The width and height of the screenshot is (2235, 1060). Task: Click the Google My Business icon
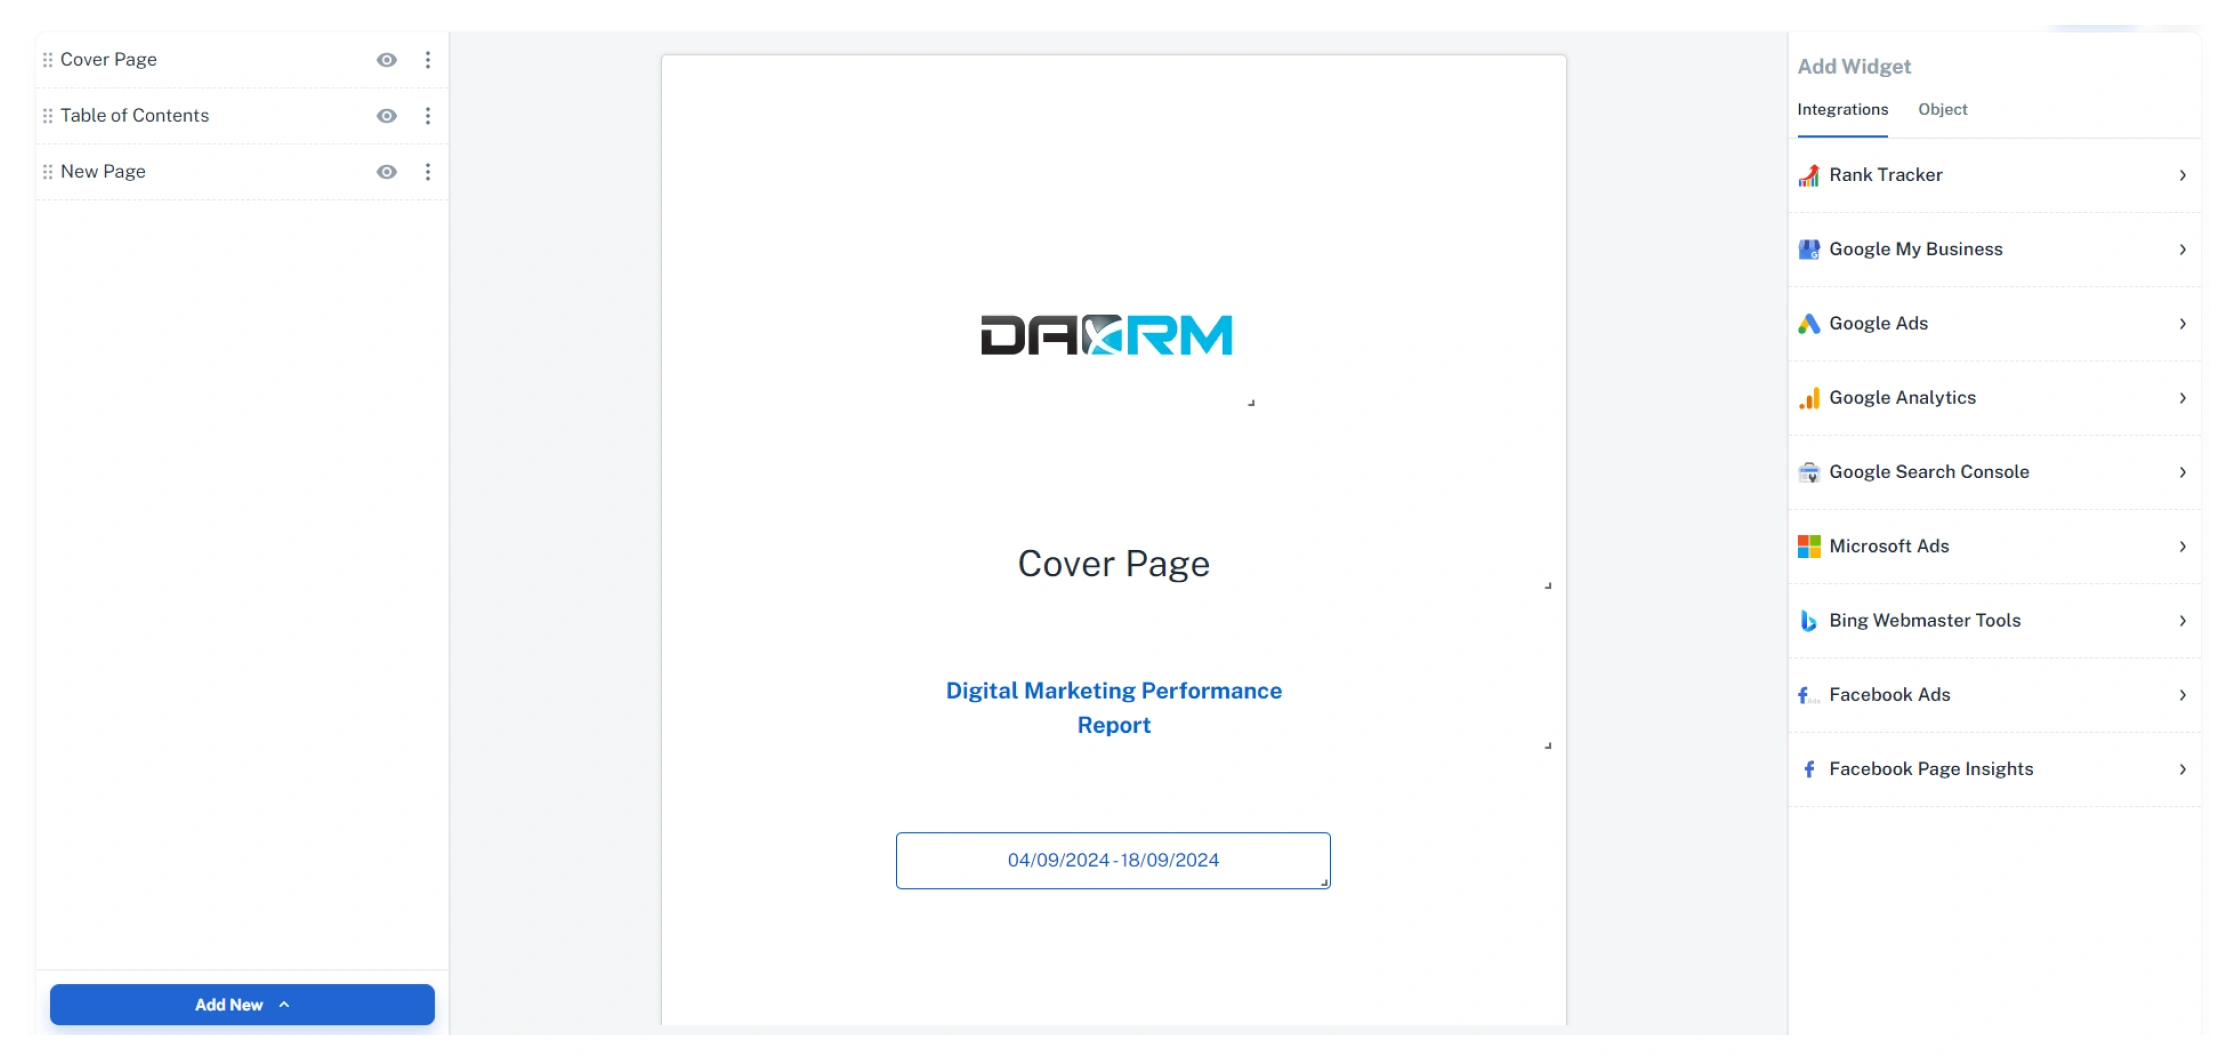click(x=1809, y=250)
